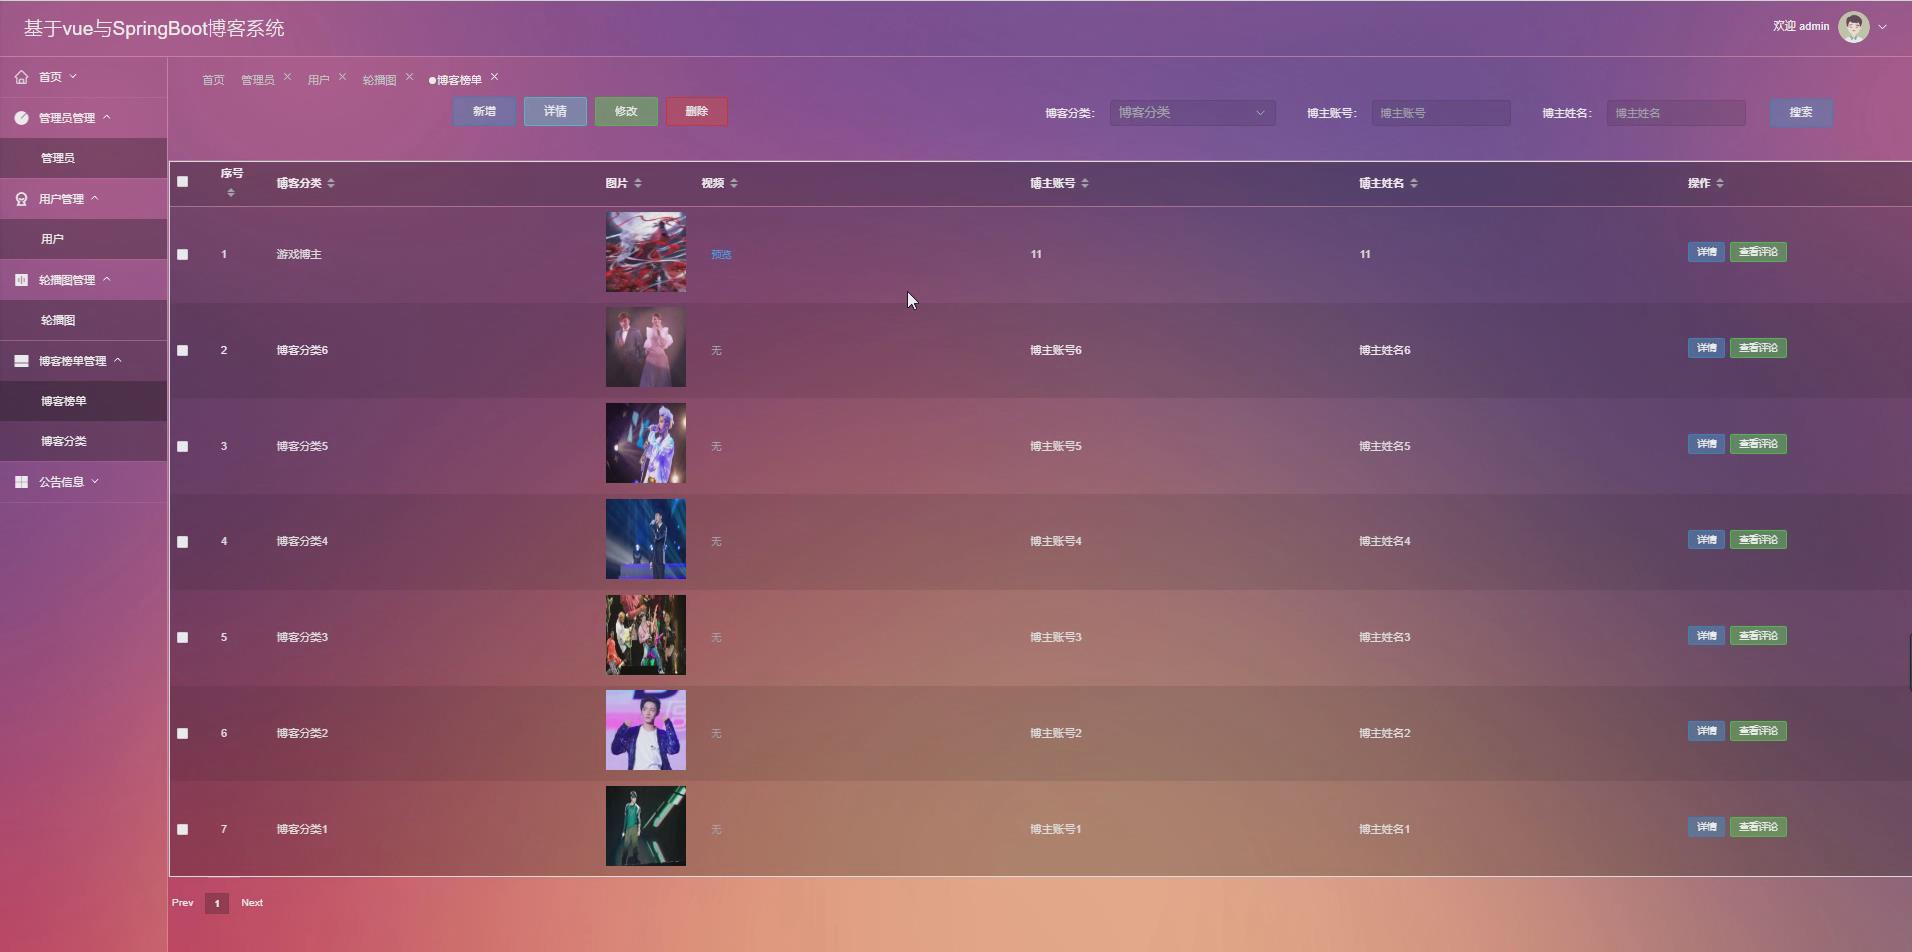Open the 用户 sidebar submenu item

tap(83, 239)
